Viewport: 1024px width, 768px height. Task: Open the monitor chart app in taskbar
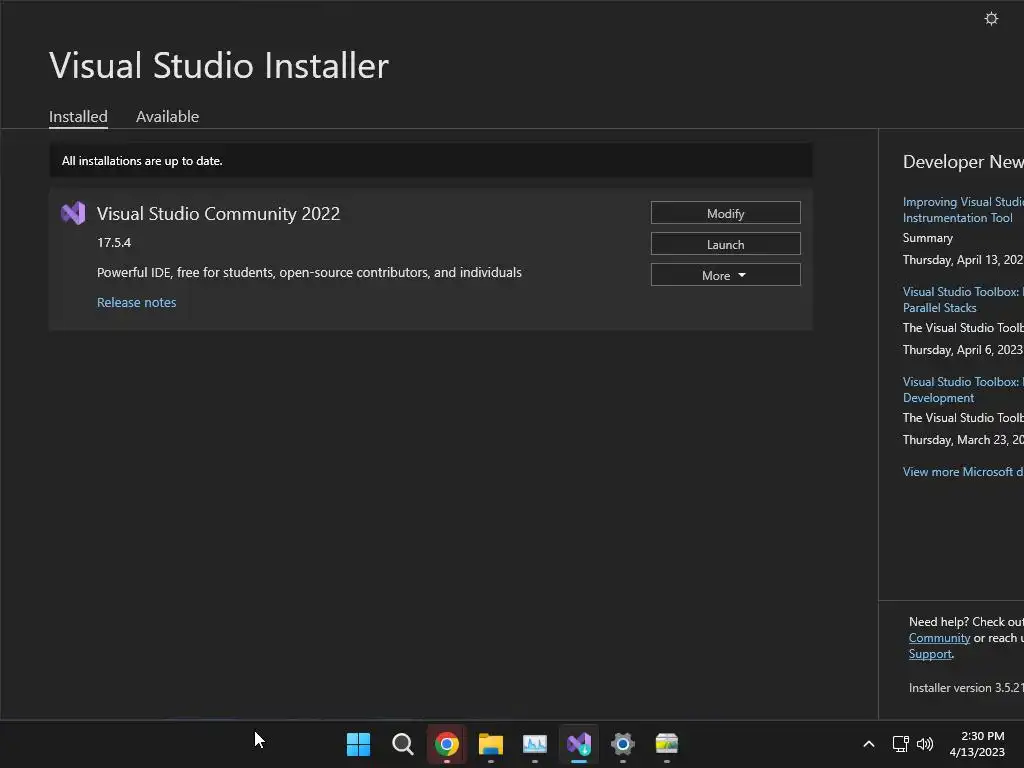point(535,744)
